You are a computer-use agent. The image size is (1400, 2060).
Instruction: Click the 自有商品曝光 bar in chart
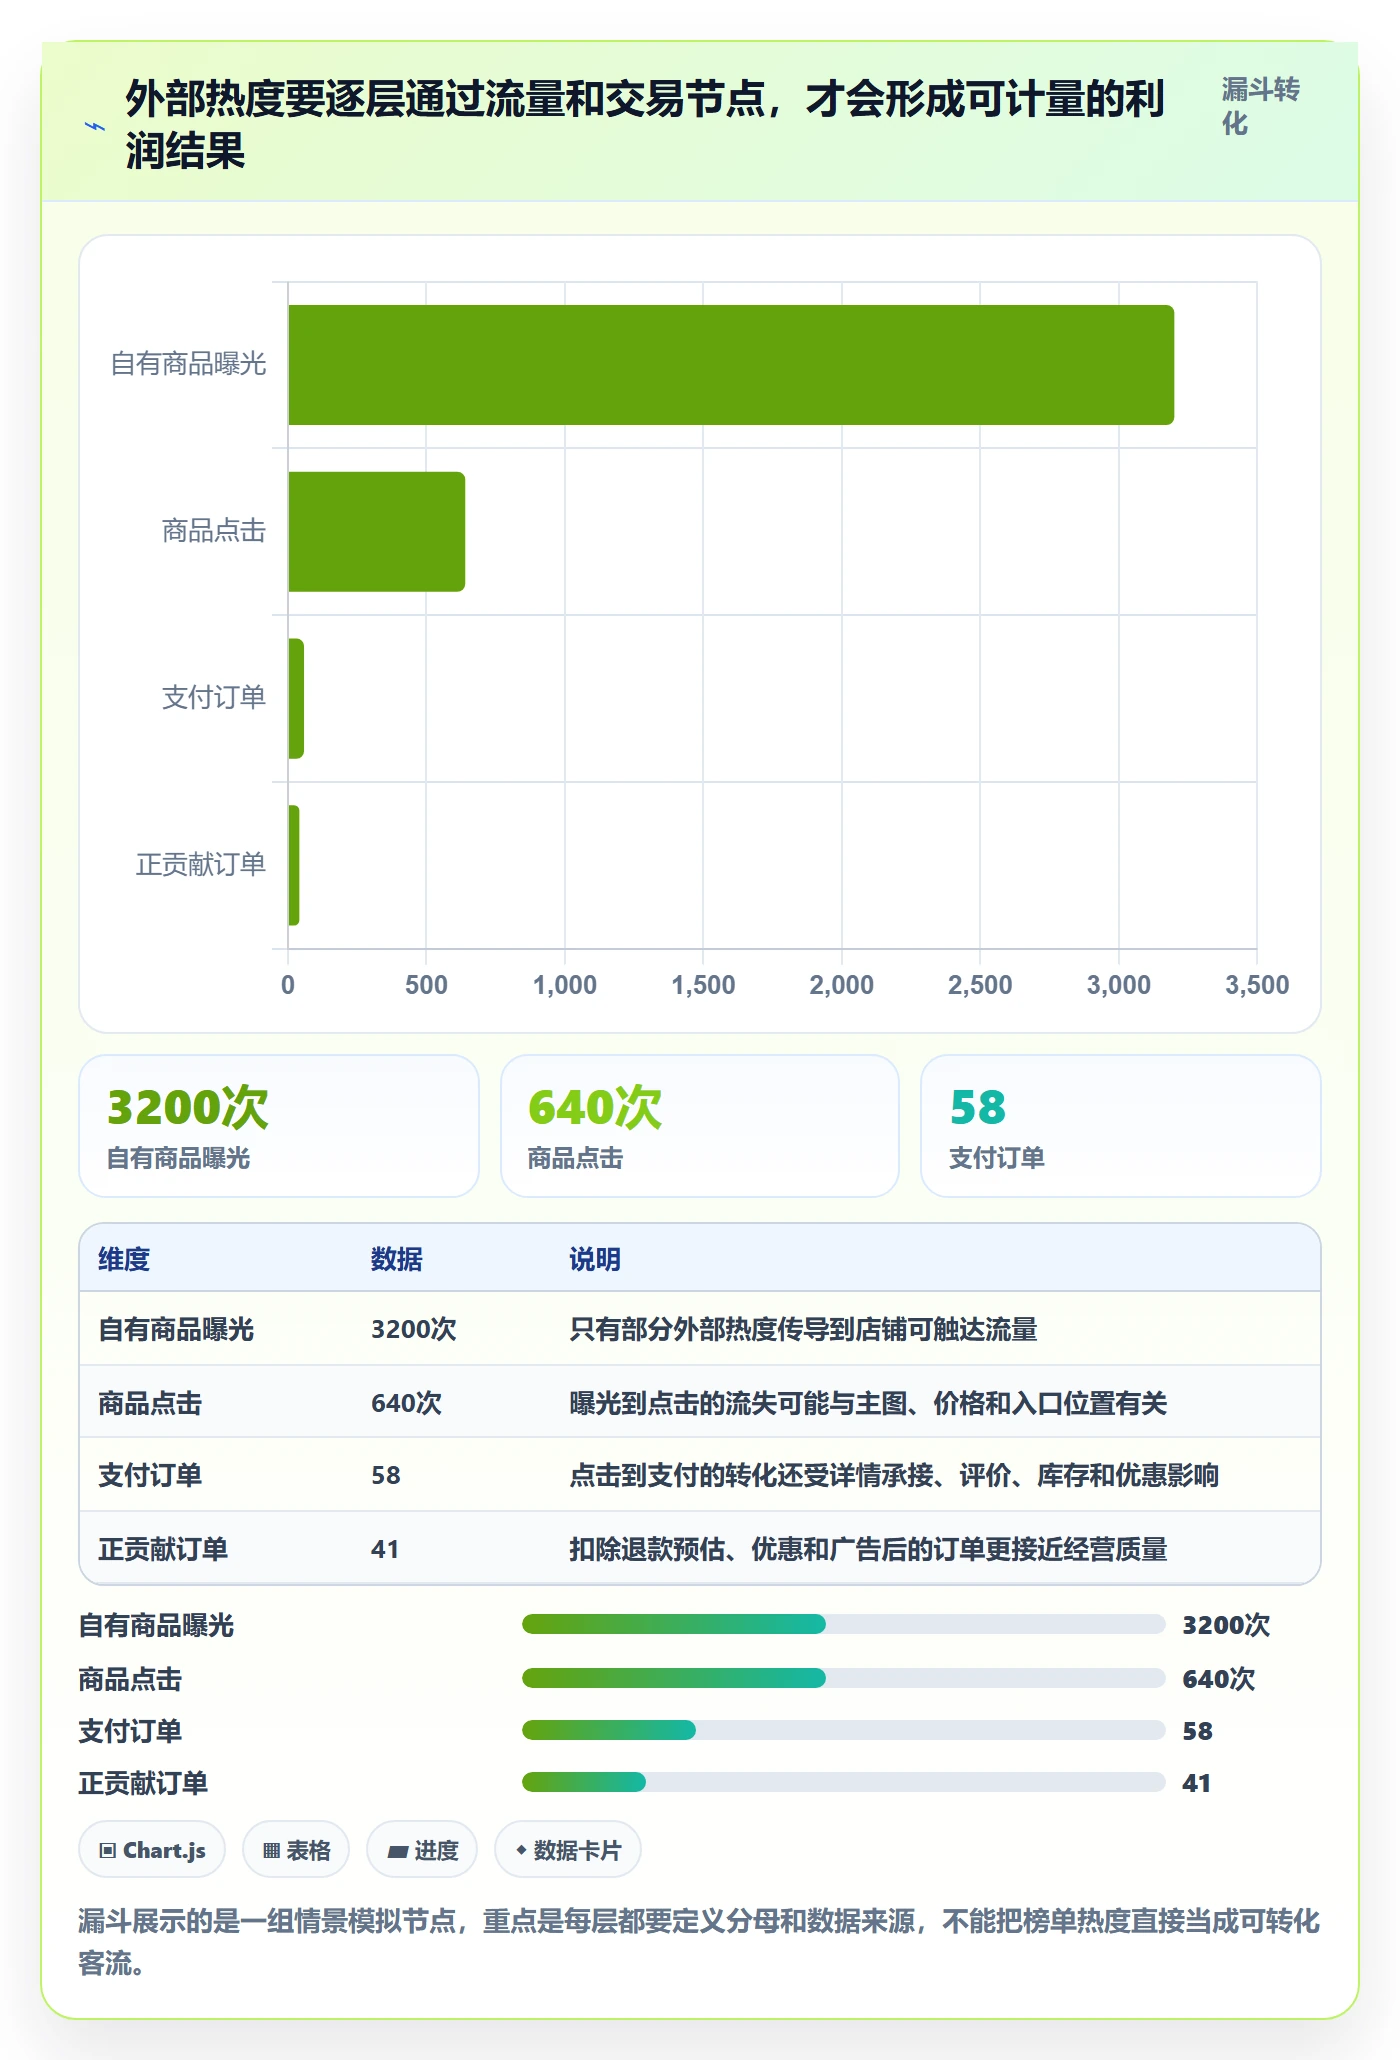pyautogui.click(x=731, y=365)
